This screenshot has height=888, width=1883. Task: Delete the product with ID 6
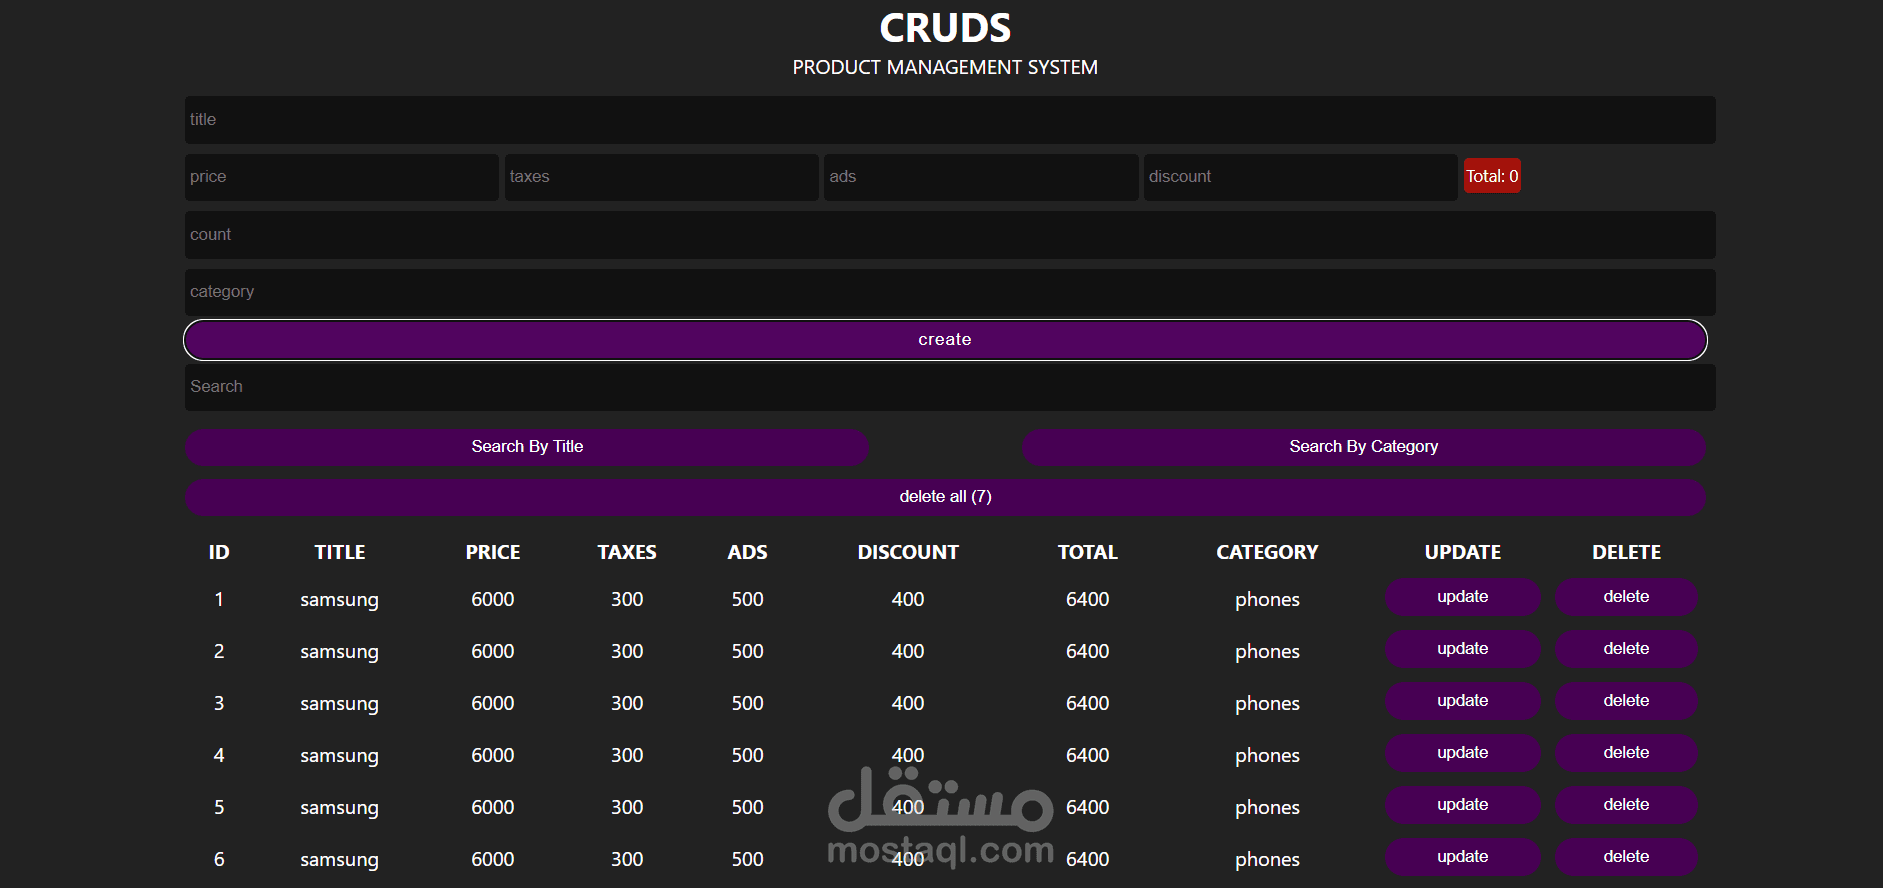[1627, 857]
